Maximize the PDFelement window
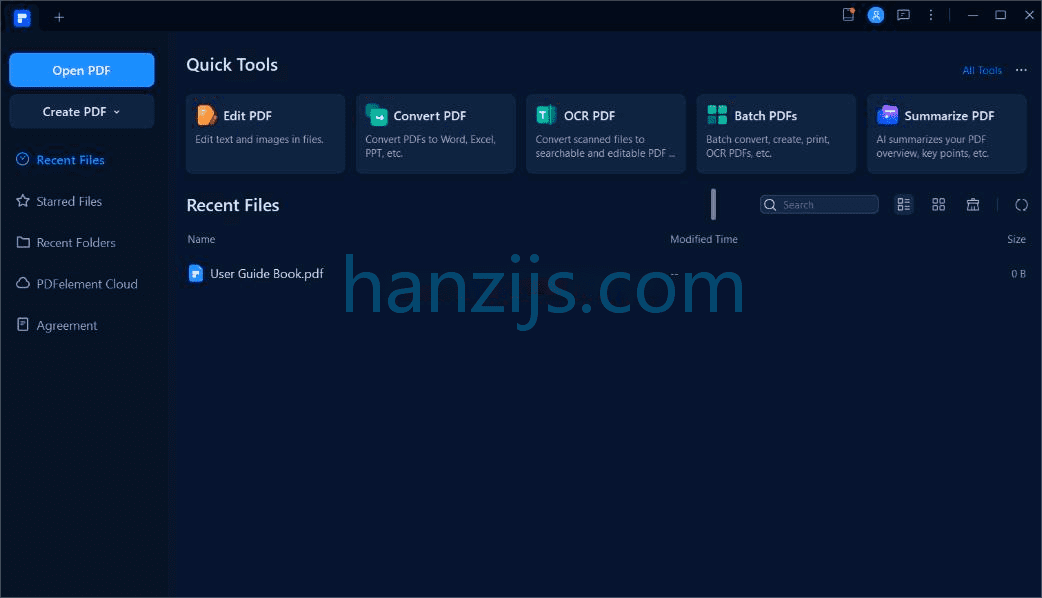Screen dimensions: 1042x598 click(x=1000, y=15)
